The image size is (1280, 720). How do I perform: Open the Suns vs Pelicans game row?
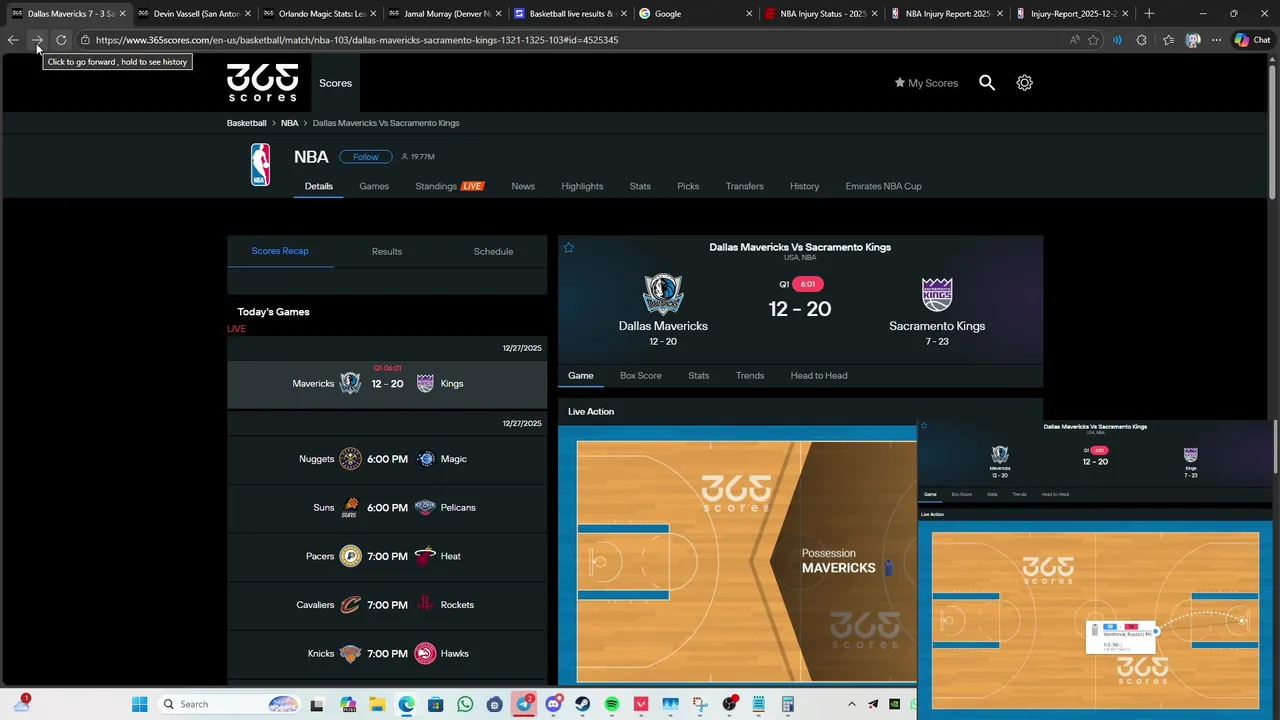pyautogui.click(x=387, y=508)
